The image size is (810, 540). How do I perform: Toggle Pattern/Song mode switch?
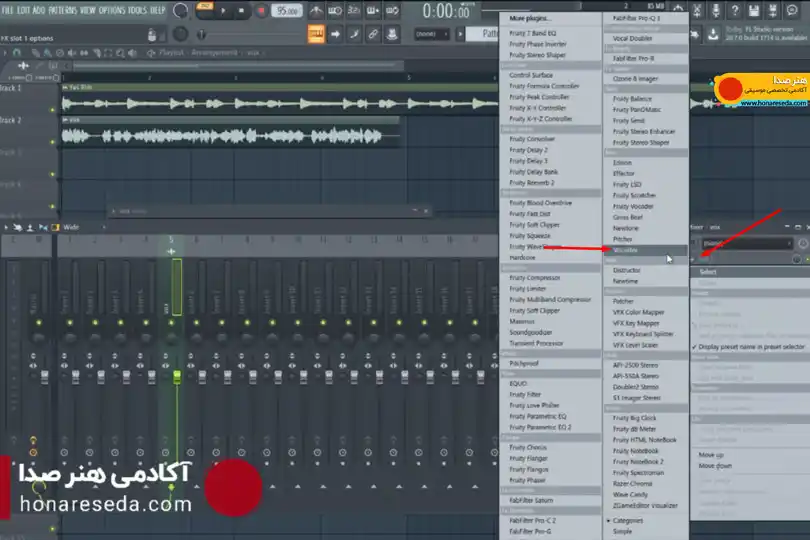click(205, 10)
